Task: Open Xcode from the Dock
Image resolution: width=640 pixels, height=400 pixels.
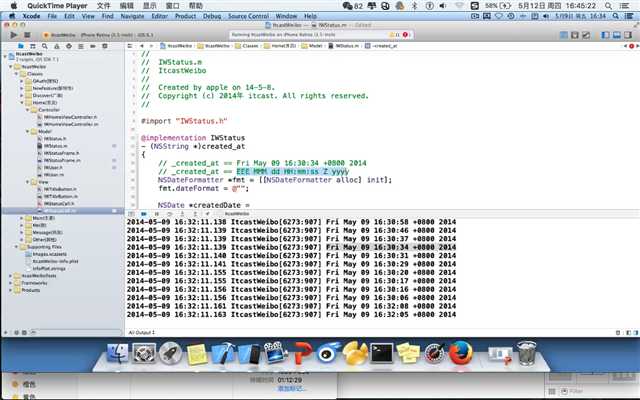Action: pyautogui.click(x=222, y=353)
